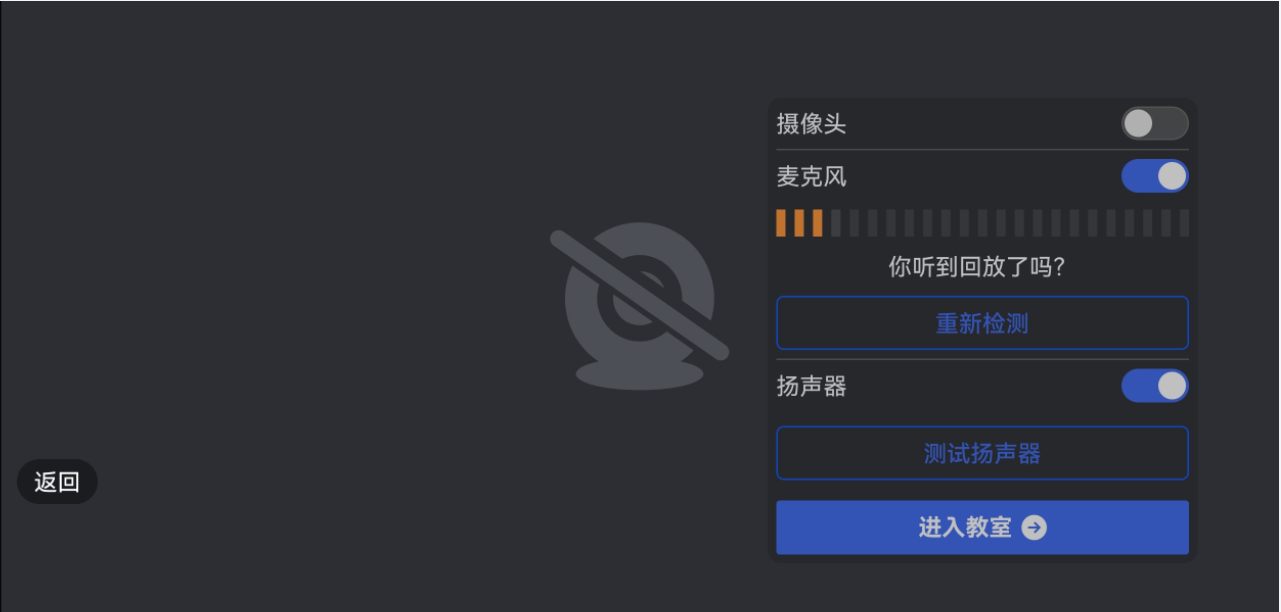Screen dimensions: 1281x612
Task: Click the arrow icon inside 进入教室 button
Action: (x=1034, y=527)
